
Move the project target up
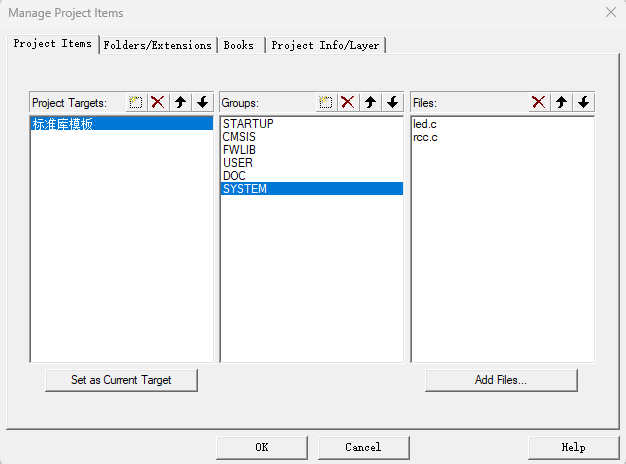point(180,103)
